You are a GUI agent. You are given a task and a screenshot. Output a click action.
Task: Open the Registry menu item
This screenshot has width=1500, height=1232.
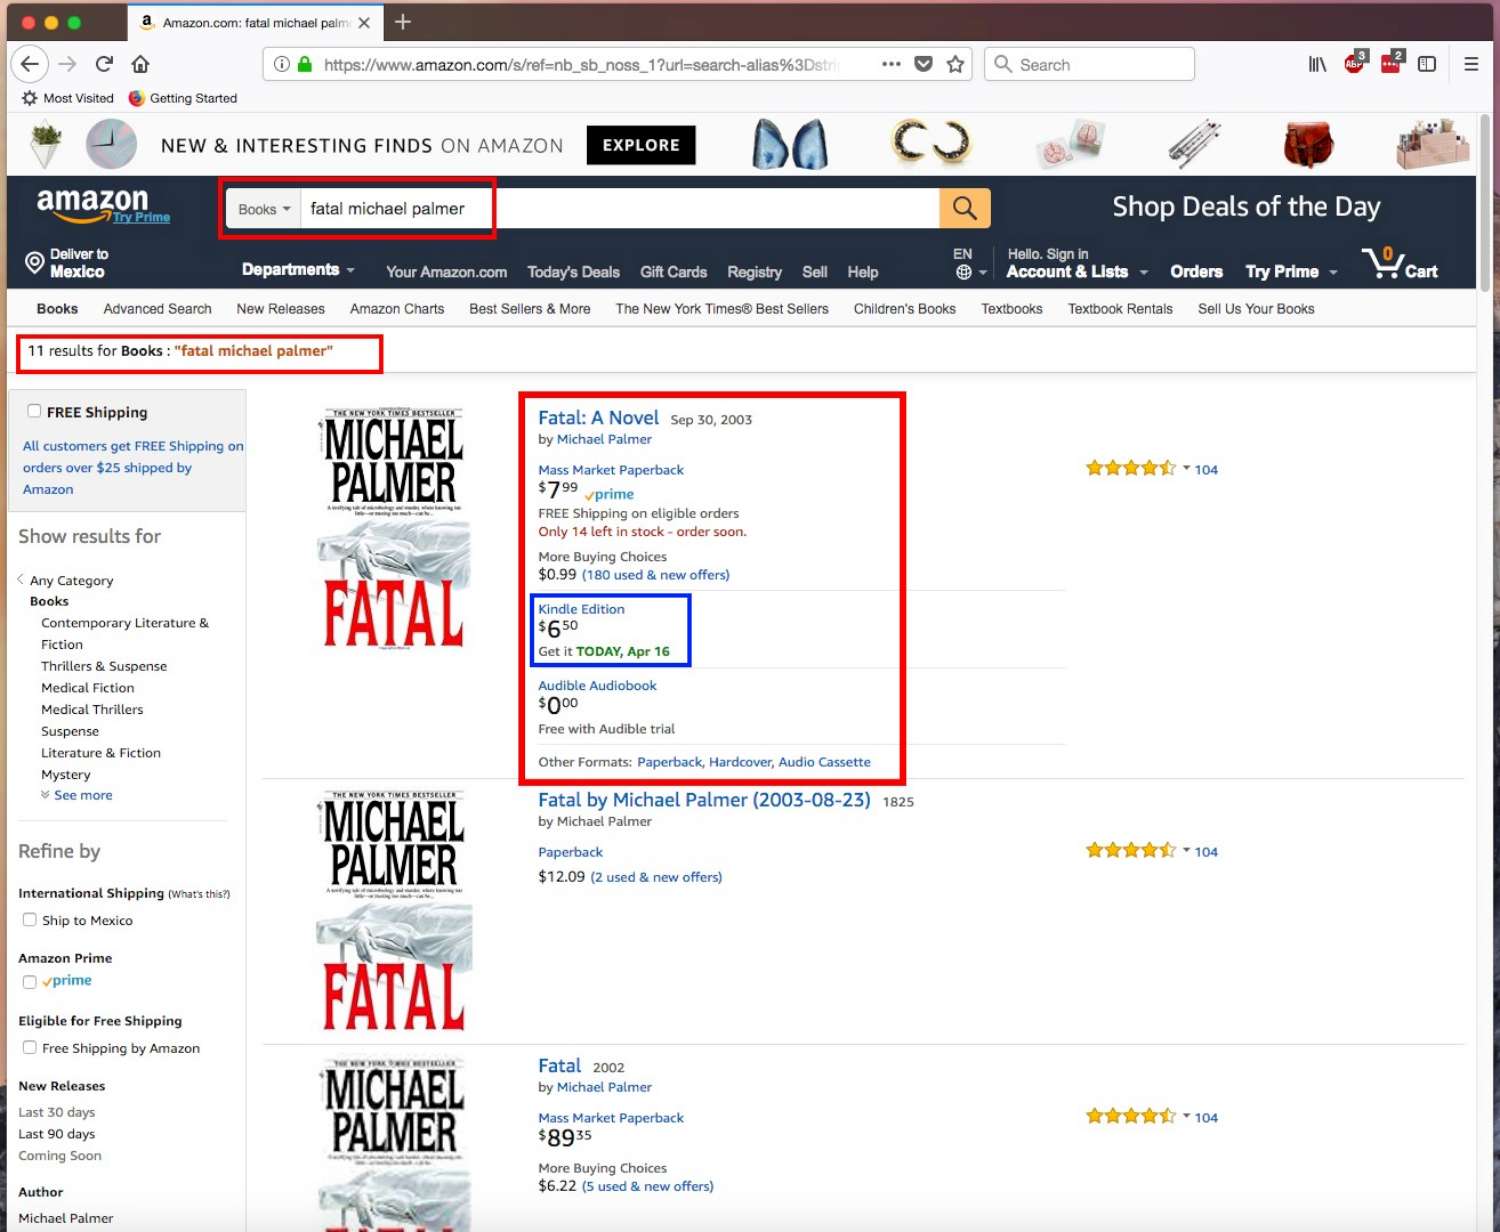coord(754,272)
